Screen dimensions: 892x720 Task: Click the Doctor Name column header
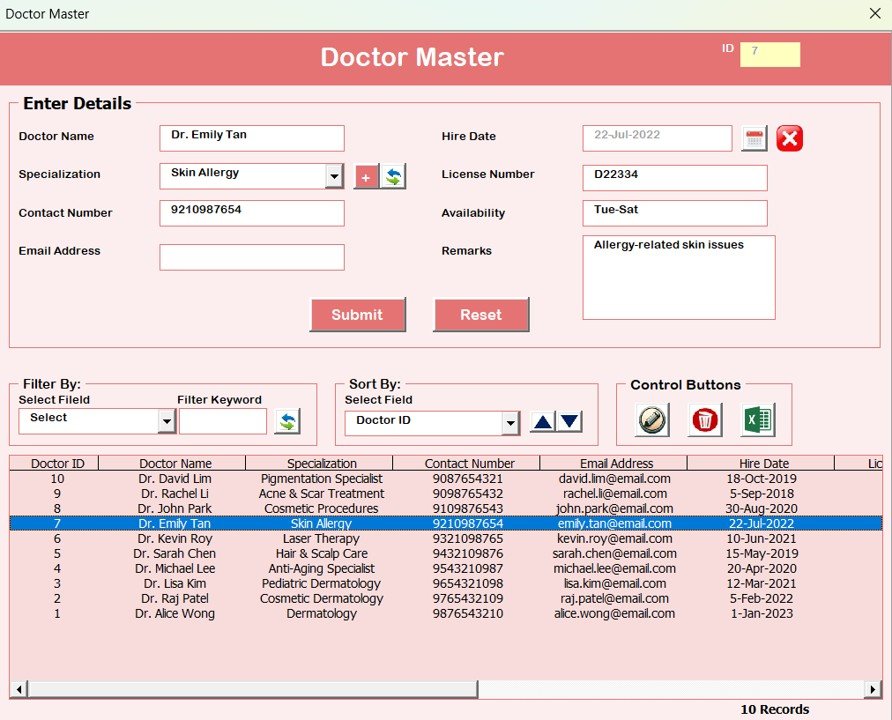click(x=173, y=463)
